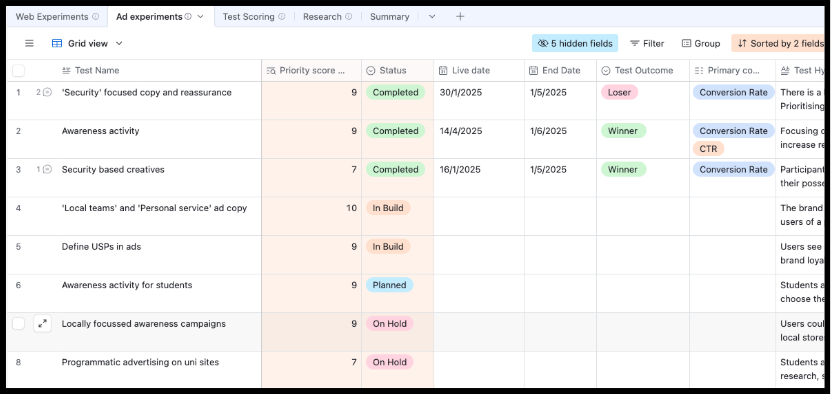
Task: Select the Completed status in Awareness activity row
Action: (395, 131)
